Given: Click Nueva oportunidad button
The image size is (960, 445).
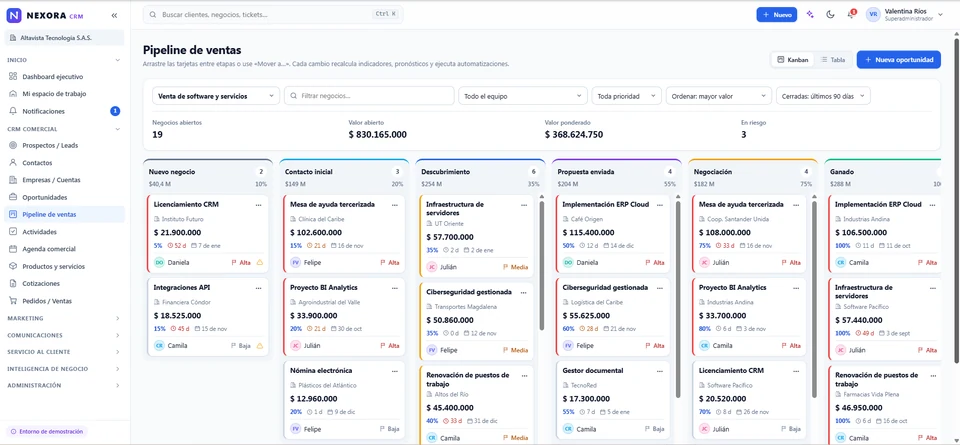Looking at the screenshot, I should click(x=898, y=59).
